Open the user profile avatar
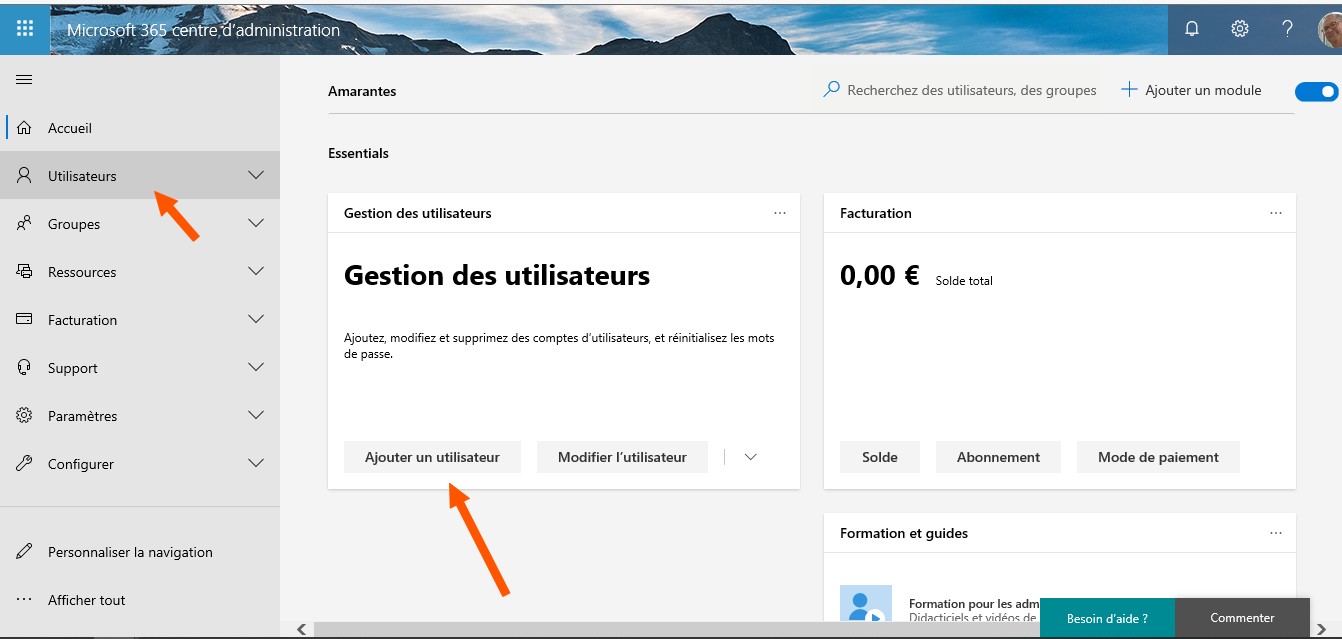The height and width of the screenshot is (639, 1342). point(1330,28)
